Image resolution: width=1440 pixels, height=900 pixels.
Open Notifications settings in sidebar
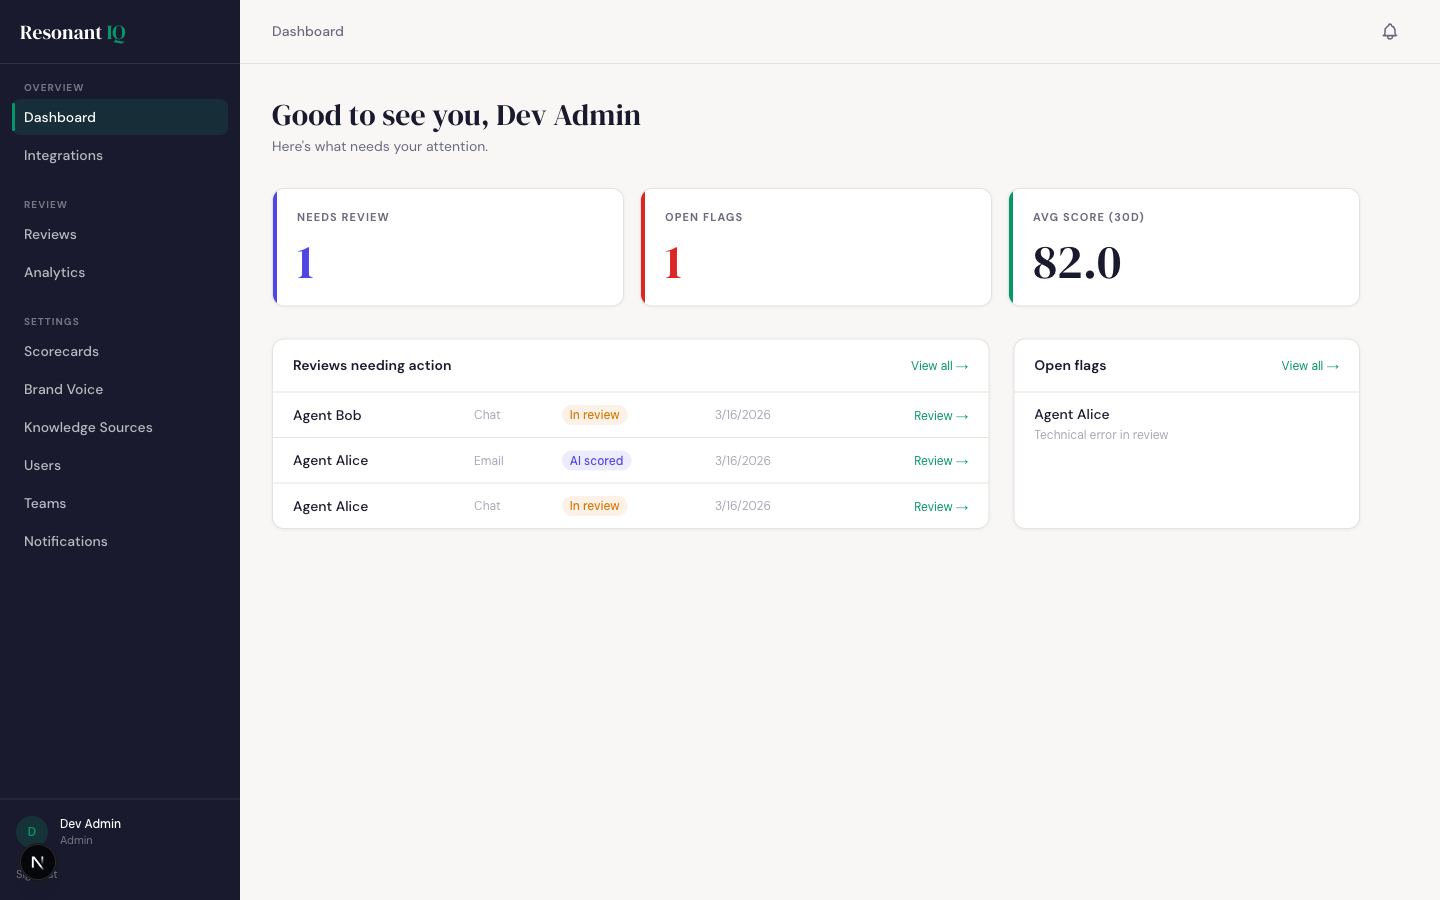(x=65, y=541)
